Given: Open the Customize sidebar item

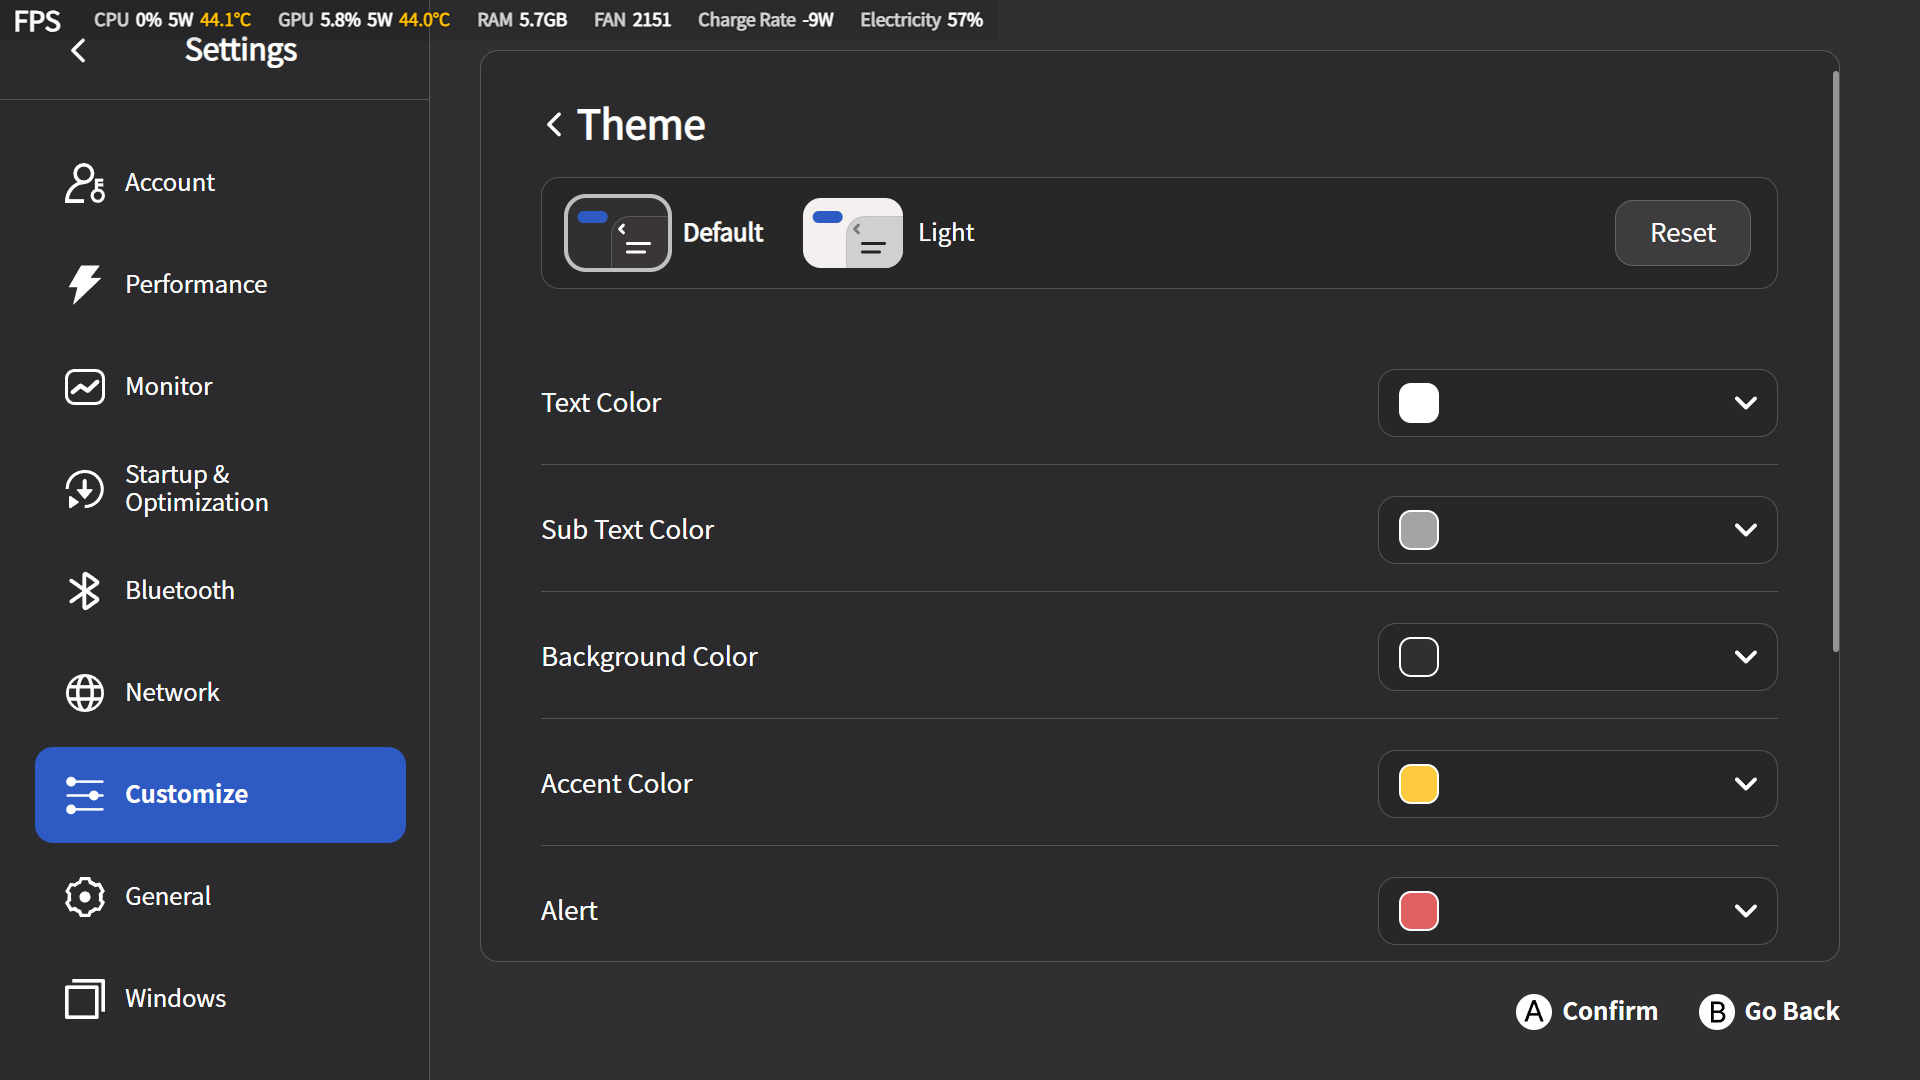Looking at the screenshot, I should click(220, 795).
